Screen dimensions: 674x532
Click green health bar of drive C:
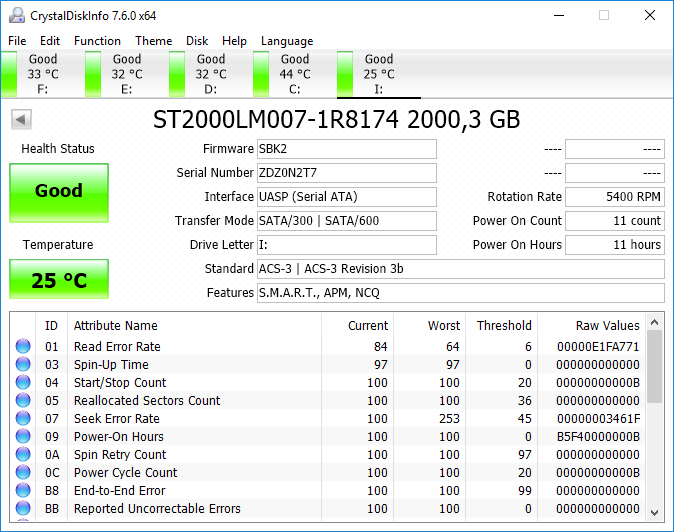pos(261,74)
